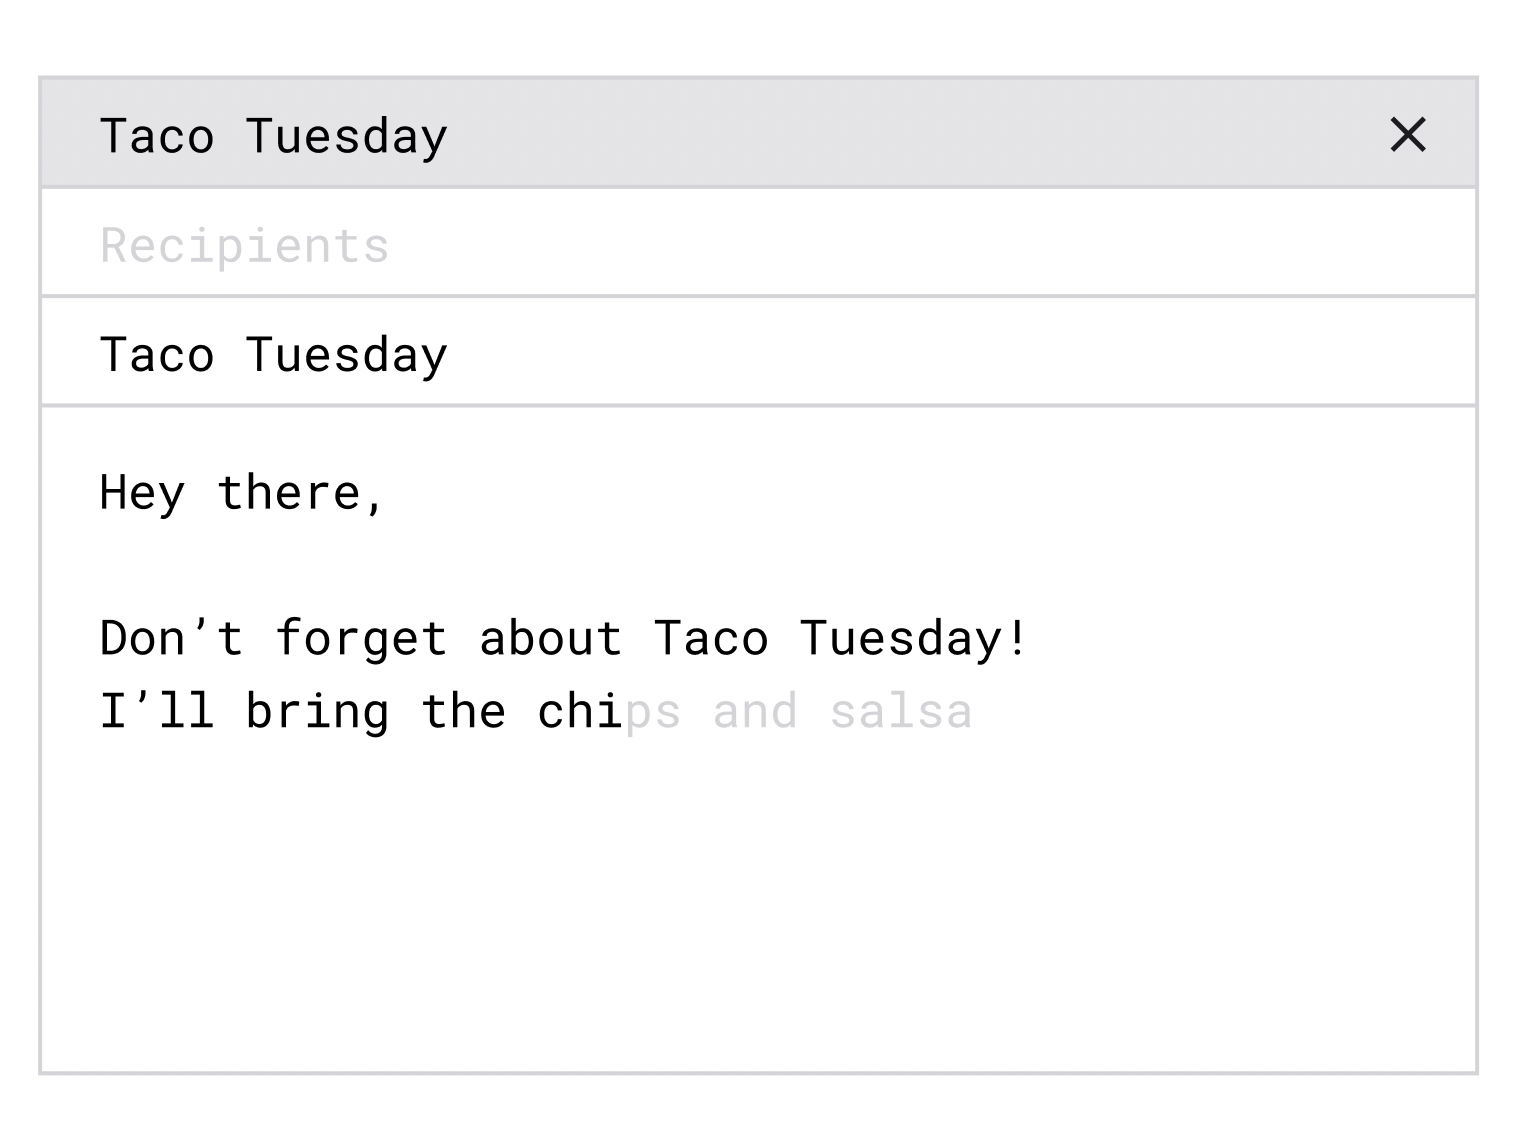Screen dimensions: 1514x1146
Task: Click the grey "and" autocomplete suggestion word
Action: pos(755,712)
